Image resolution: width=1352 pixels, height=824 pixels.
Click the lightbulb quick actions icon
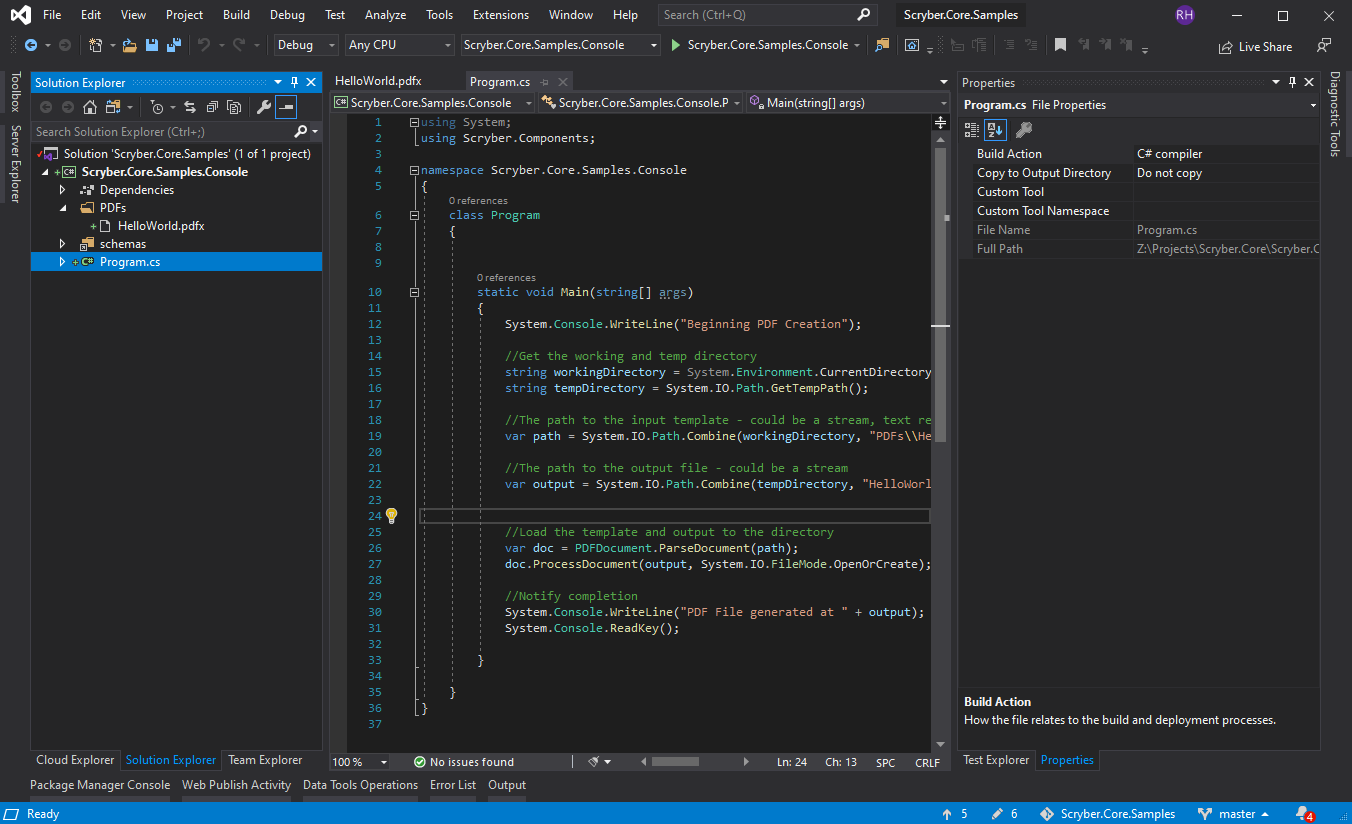[391, 516]
